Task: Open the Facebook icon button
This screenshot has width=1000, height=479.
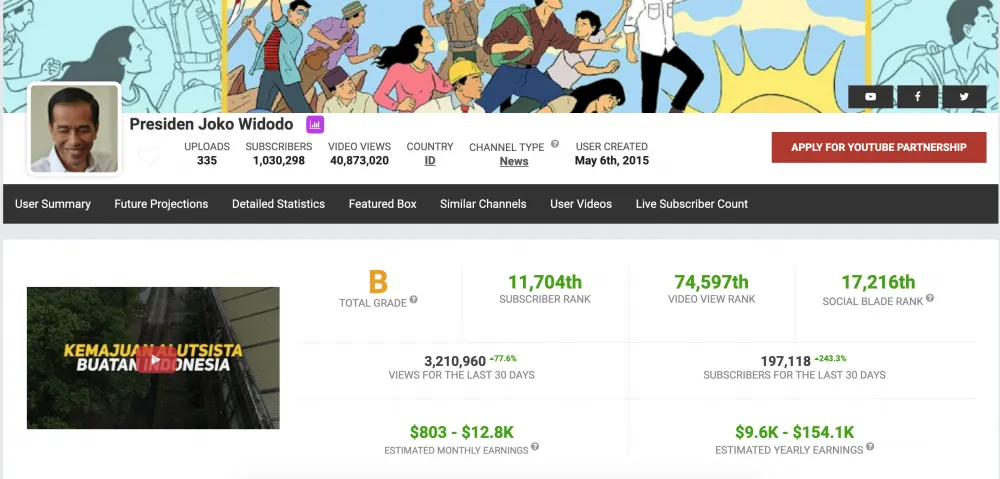Action: 917,96
